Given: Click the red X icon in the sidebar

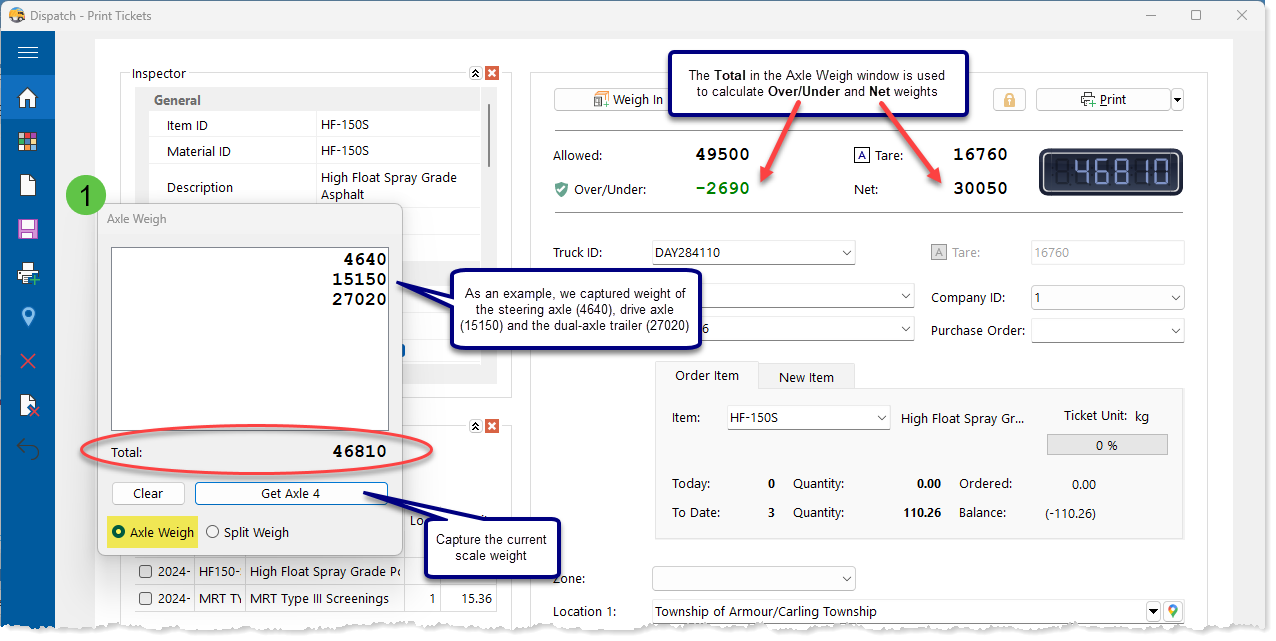Looking at the screenshot, I should [x=28, y=361].
